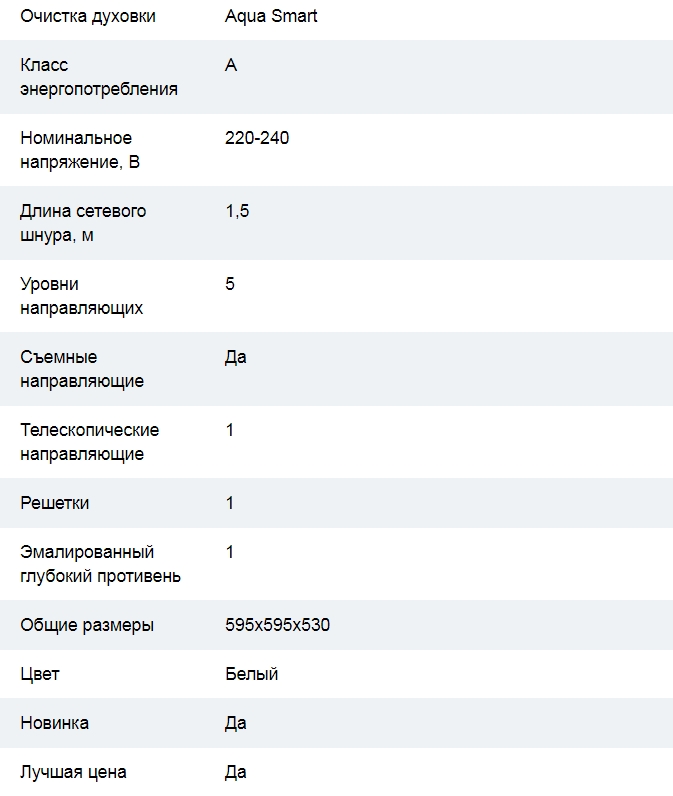
Task: Select the '220-240' voltage value
Action: 257,138
